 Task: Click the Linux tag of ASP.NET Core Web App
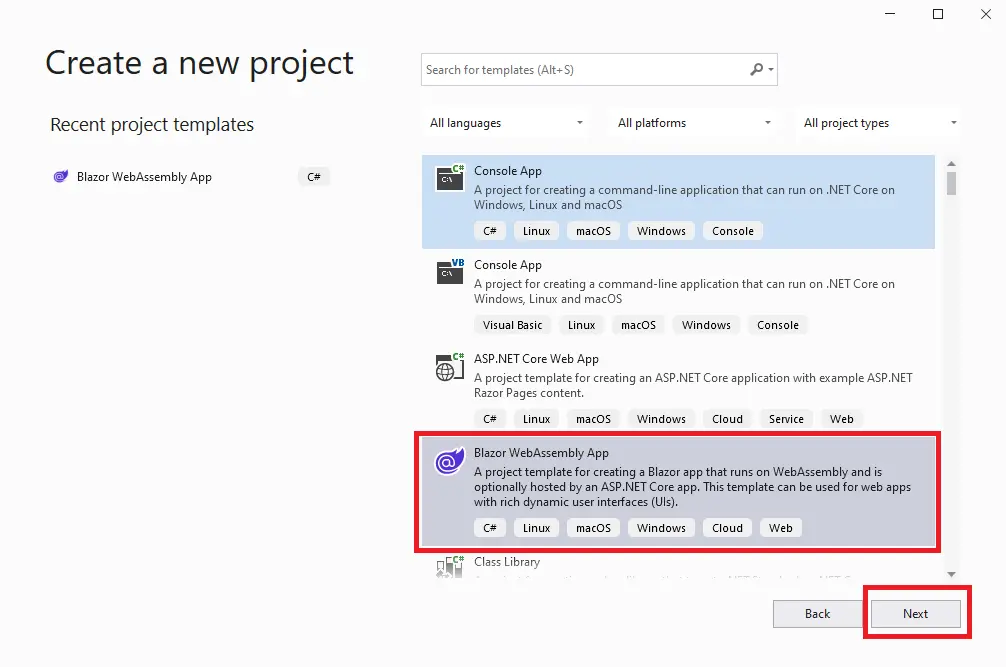536,419
